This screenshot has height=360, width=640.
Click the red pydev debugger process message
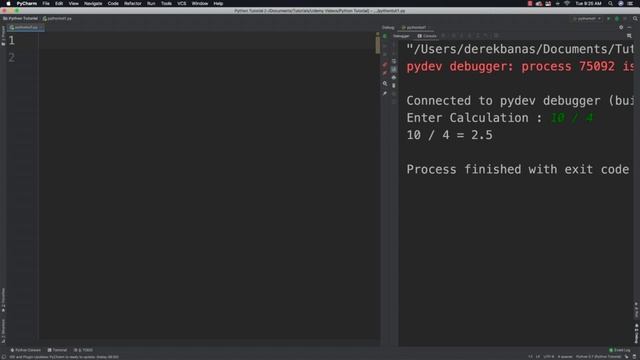520,67
